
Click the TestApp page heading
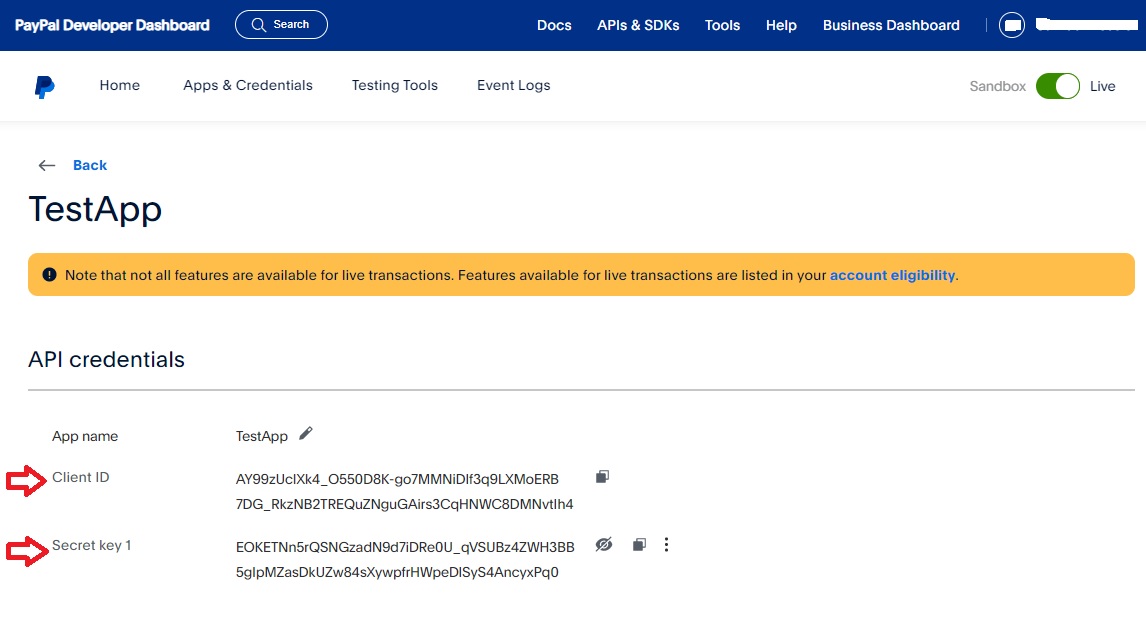click(95, 209)
